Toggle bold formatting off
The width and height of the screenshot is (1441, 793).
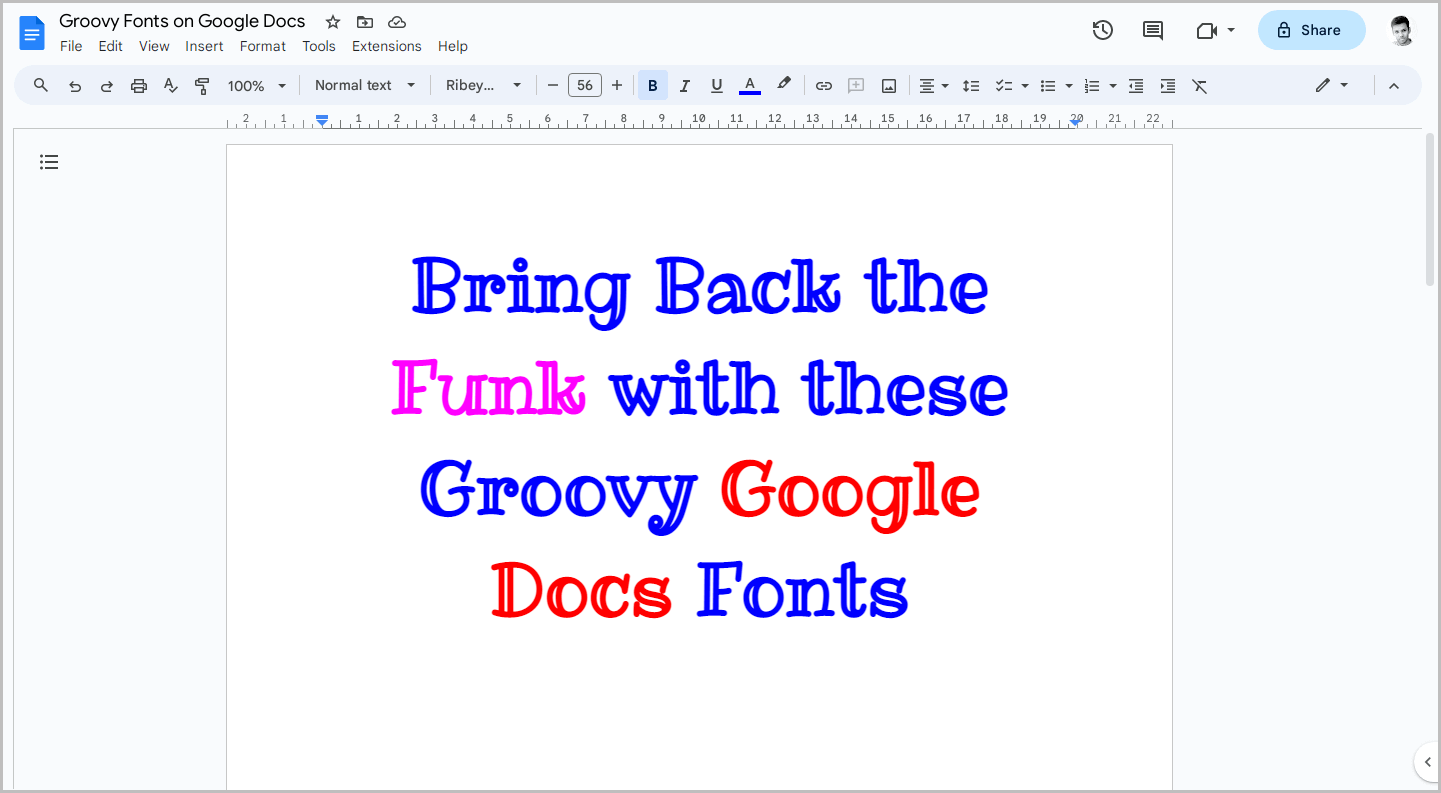tap(652, 85)
